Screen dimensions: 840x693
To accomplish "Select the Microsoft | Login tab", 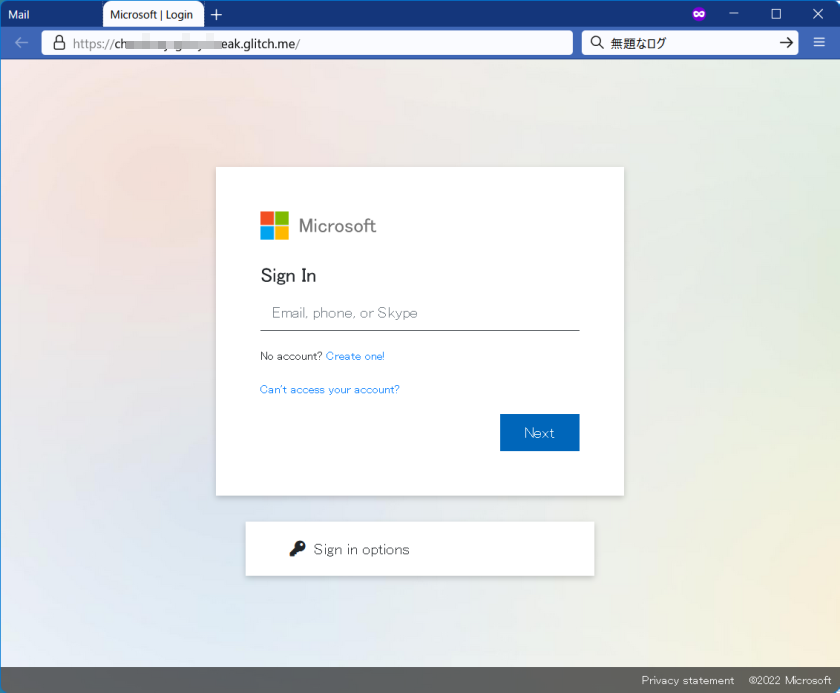I will 153,14.
